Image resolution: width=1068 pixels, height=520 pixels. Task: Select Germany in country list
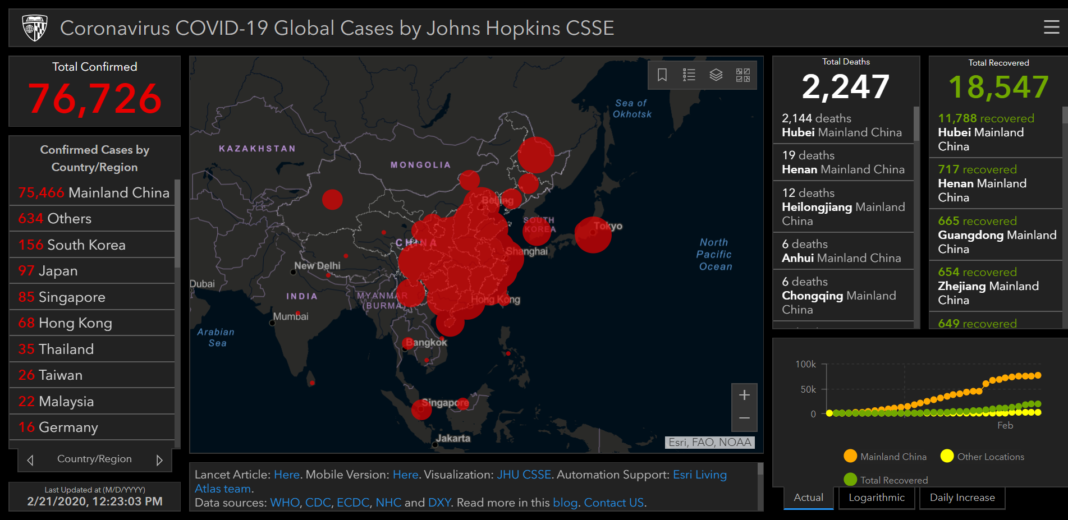pos(93,427)
